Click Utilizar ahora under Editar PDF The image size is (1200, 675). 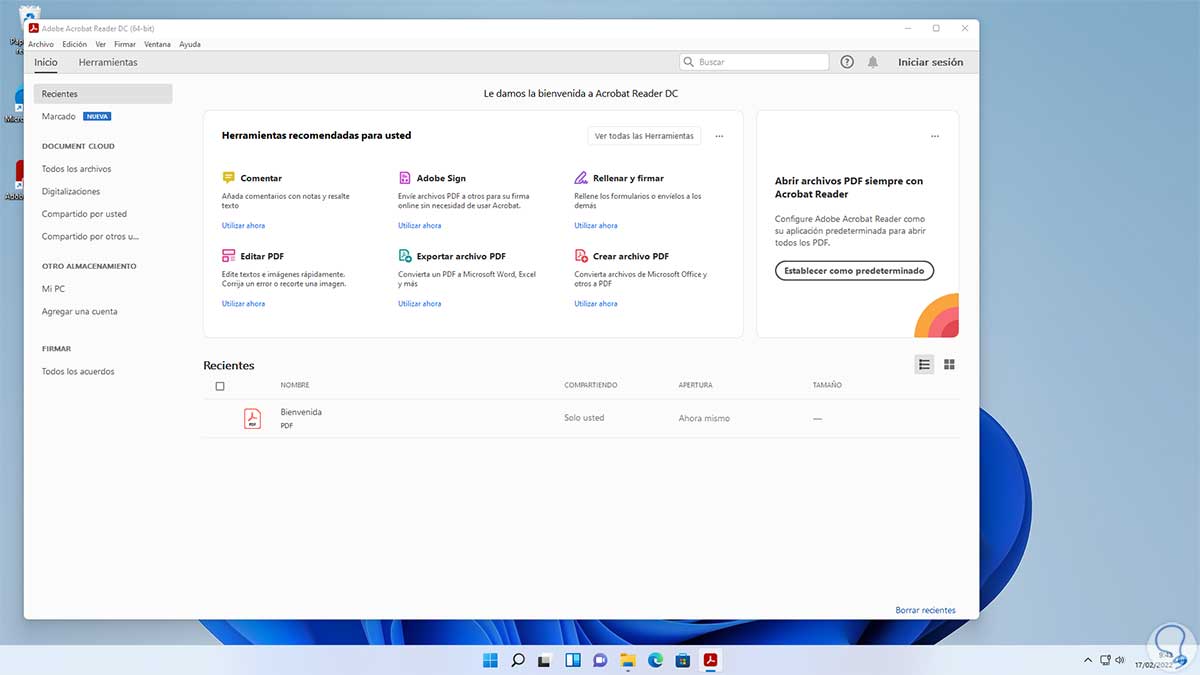244,304
